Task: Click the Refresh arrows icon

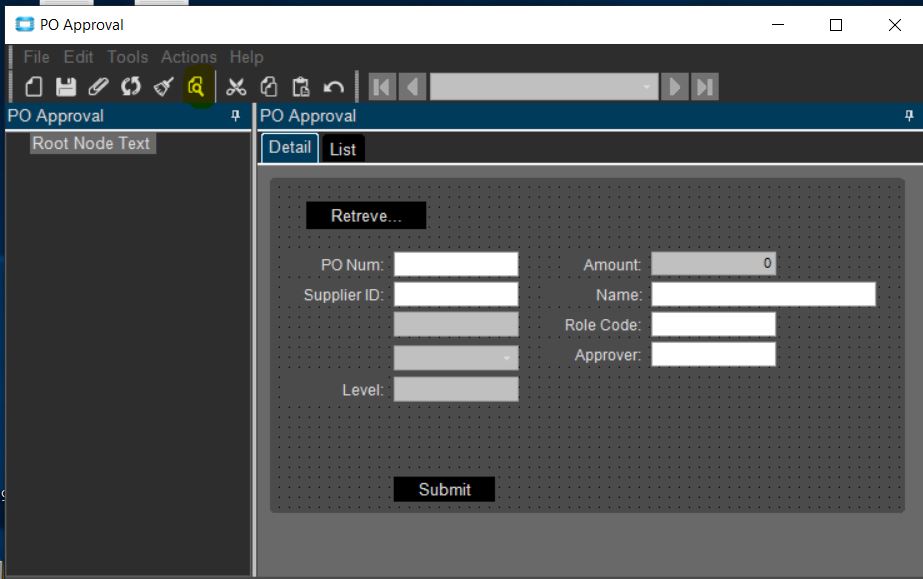Action: (131, 86)
